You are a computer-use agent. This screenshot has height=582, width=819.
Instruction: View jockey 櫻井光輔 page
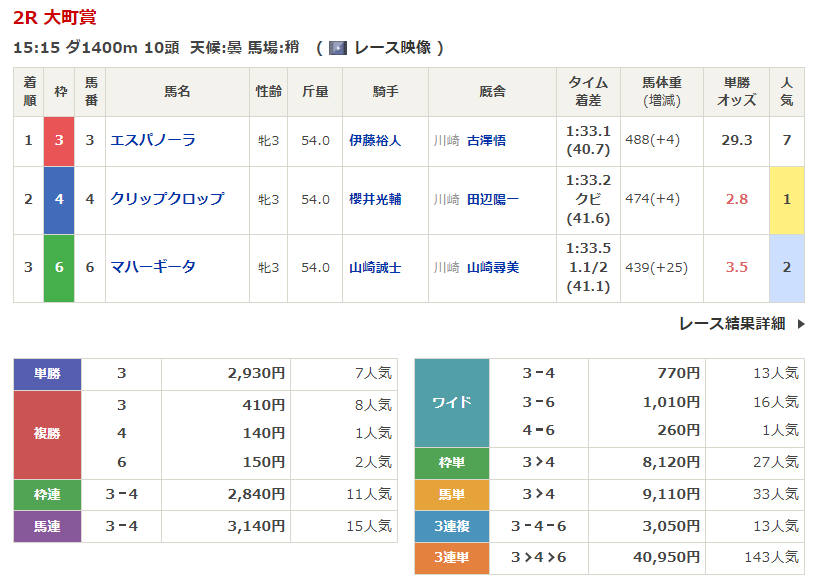pyautogui.click(x=375, y=200)
